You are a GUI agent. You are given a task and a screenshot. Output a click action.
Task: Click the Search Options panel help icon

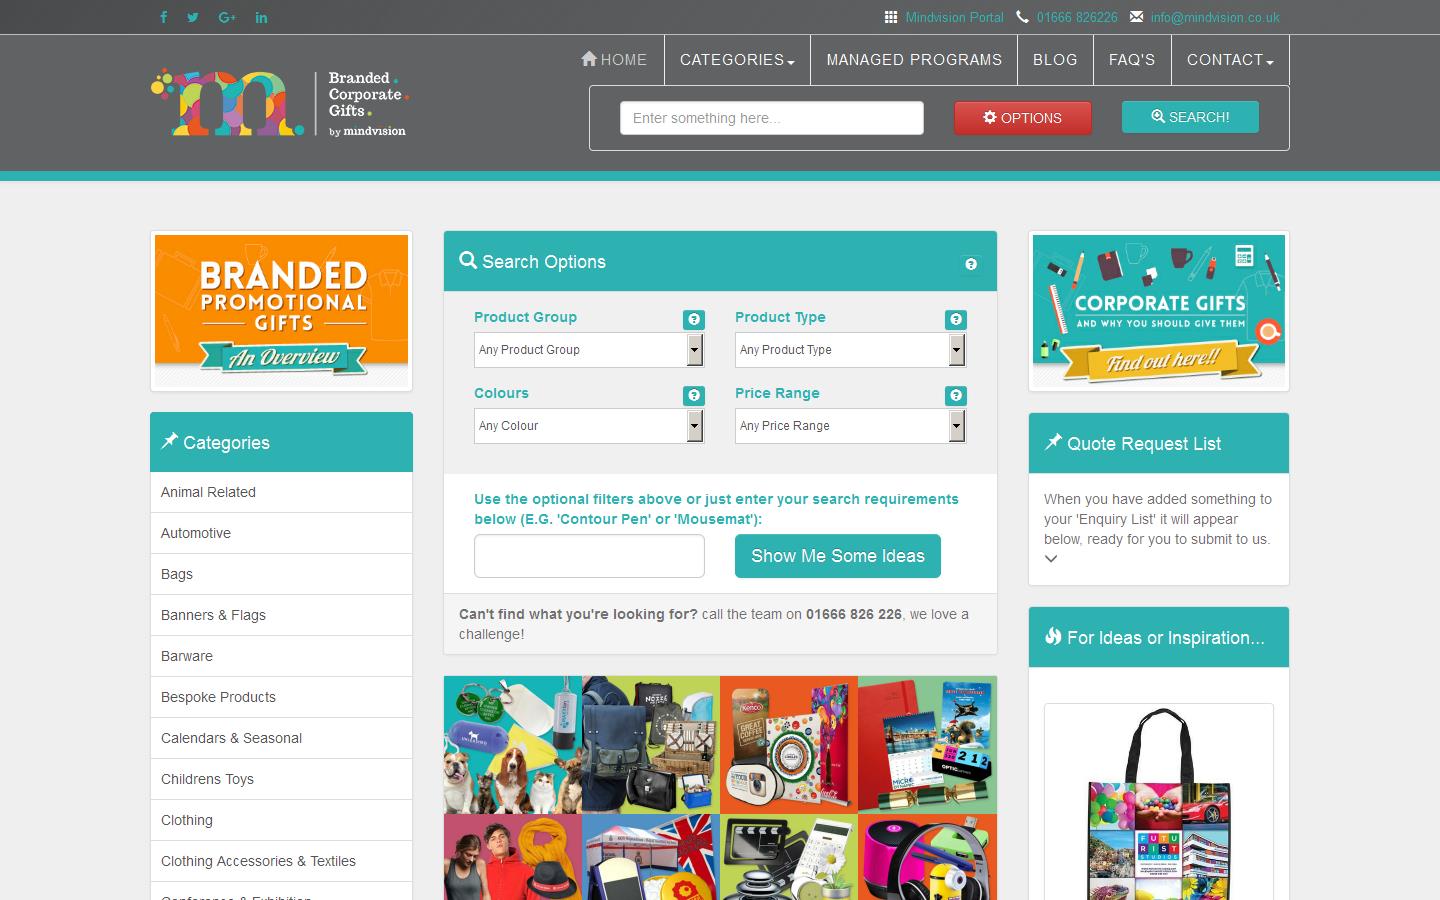pyautogui.click(x=970, y=263)
